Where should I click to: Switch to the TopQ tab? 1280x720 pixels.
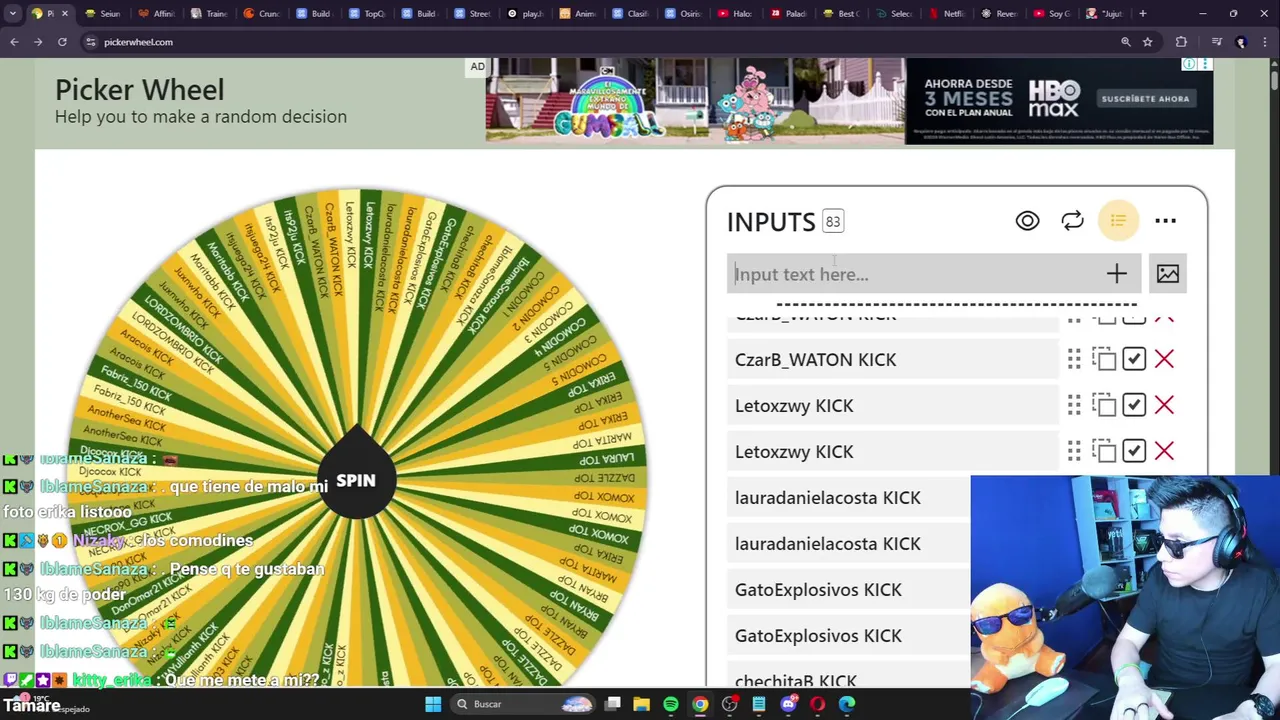point(369,14)
